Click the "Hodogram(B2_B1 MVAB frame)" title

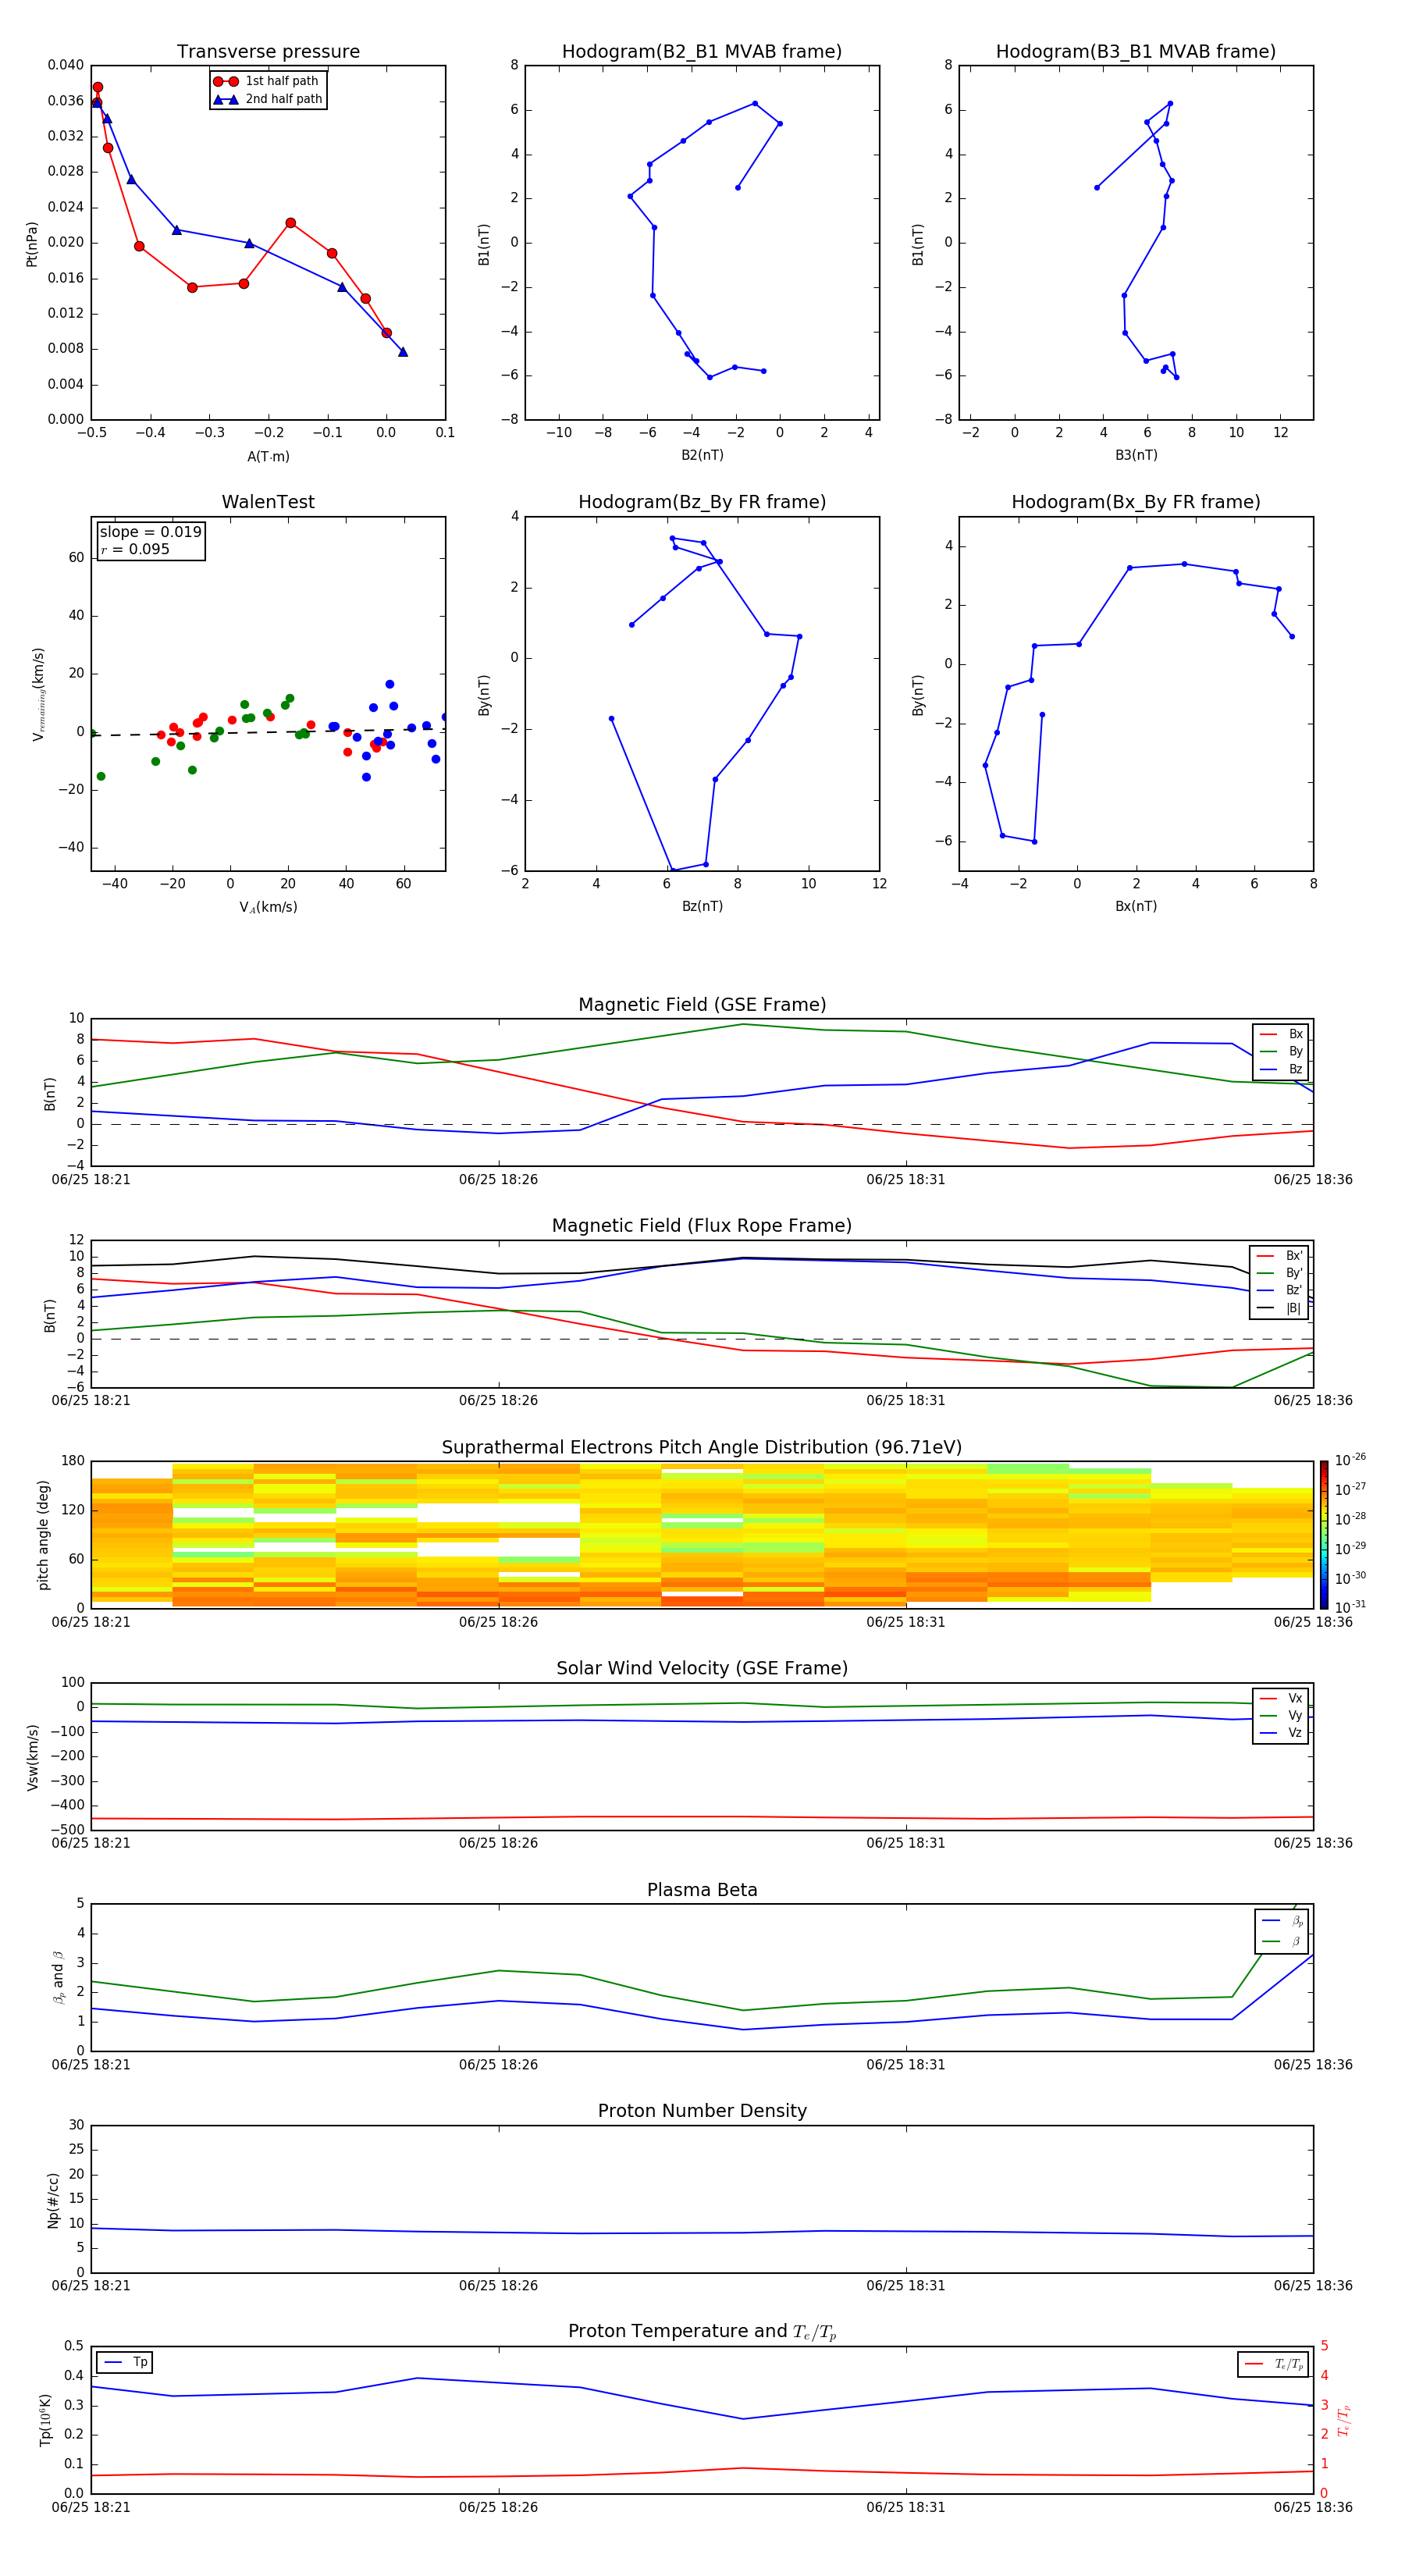coord(702,52)
